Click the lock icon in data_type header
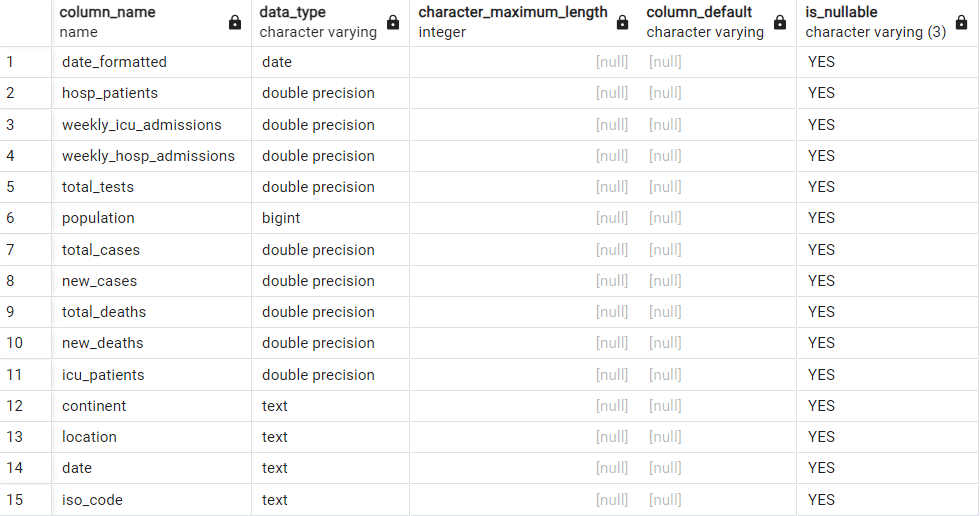The width and height of the screenshot is (980, 516). pyautogui.click(x=393, y=22)
